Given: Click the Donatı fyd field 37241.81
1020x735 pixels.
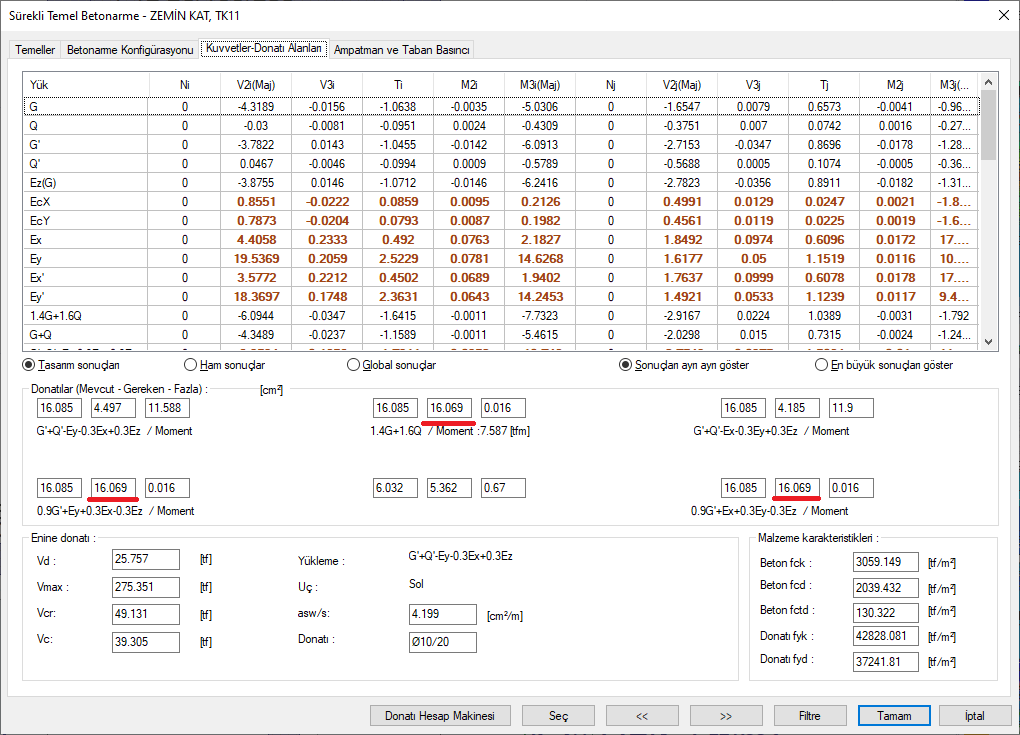Looking at the screenshot, I should pos(885,662).
